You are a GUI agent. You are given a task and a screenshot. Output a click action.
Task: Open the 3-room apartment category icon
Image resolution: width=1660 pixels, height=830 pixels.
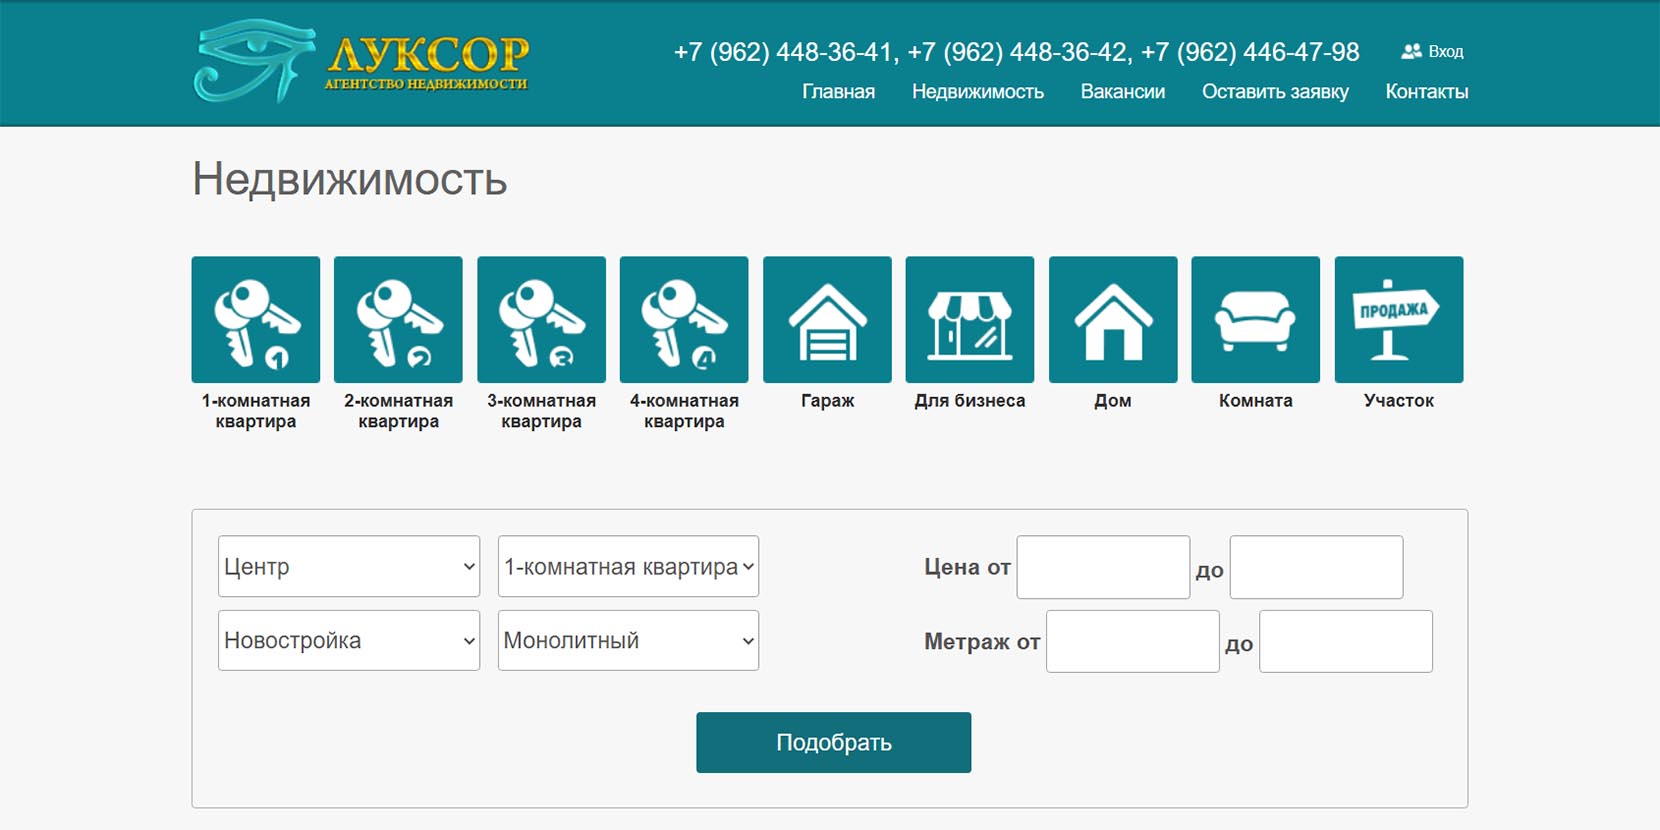[541, 320]
